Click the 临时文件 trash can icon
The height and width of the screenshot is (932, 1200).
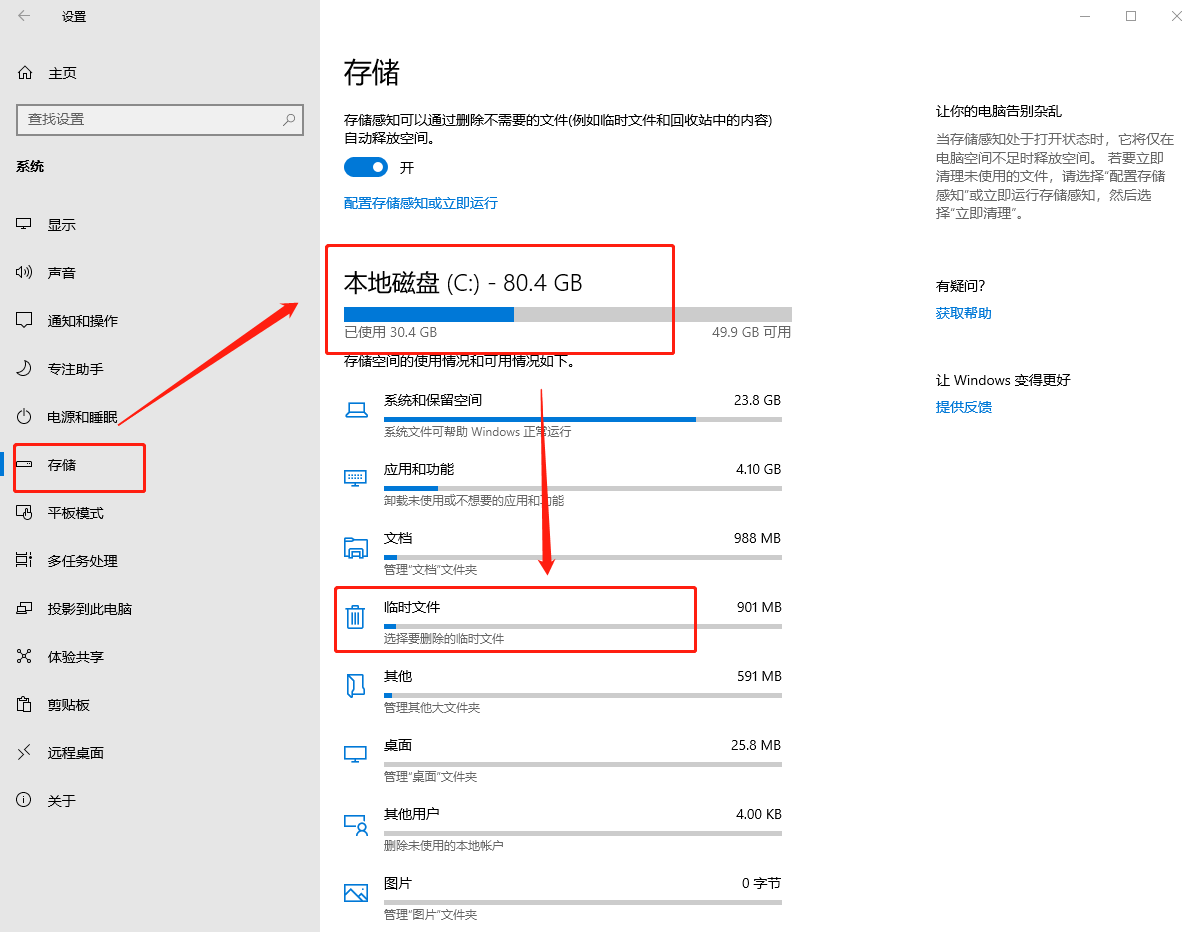[x=355, y=617]
